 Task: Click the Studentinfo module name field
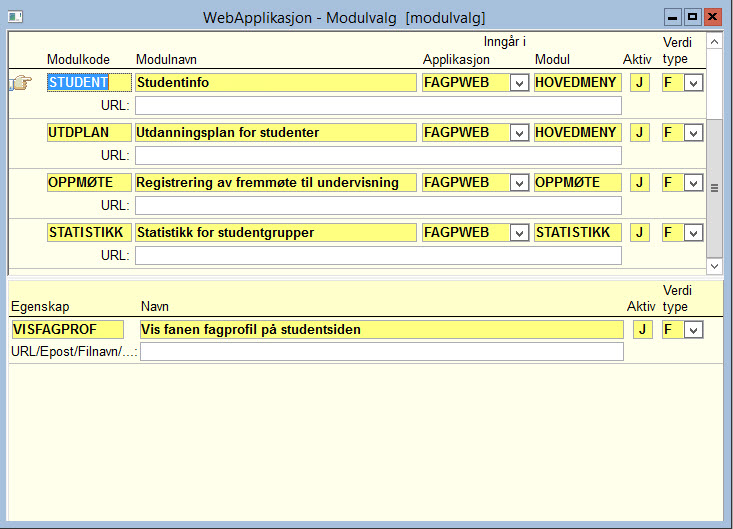click(276, 83)
